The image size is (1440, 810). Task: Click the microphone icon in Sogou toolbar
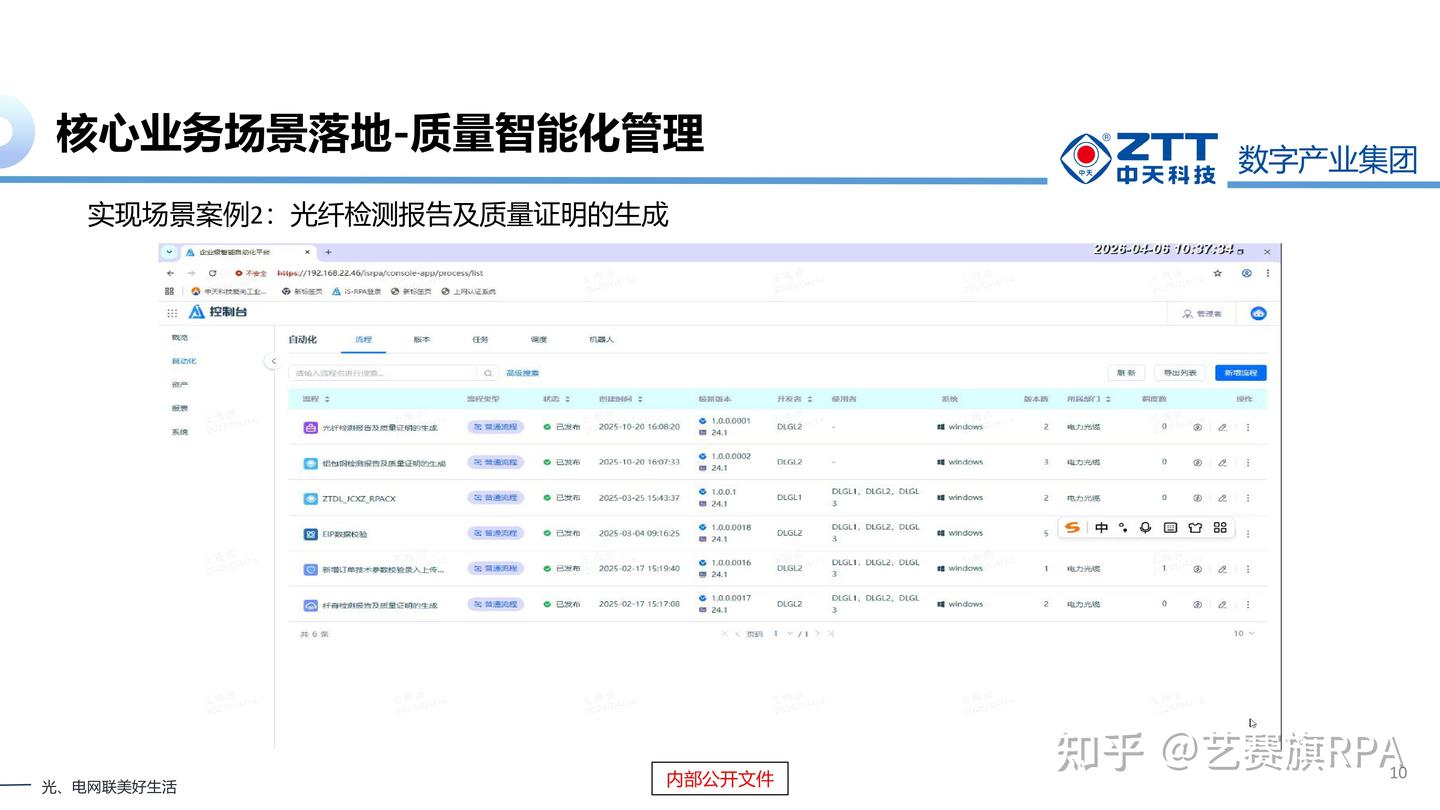[x=1146, y=527]
